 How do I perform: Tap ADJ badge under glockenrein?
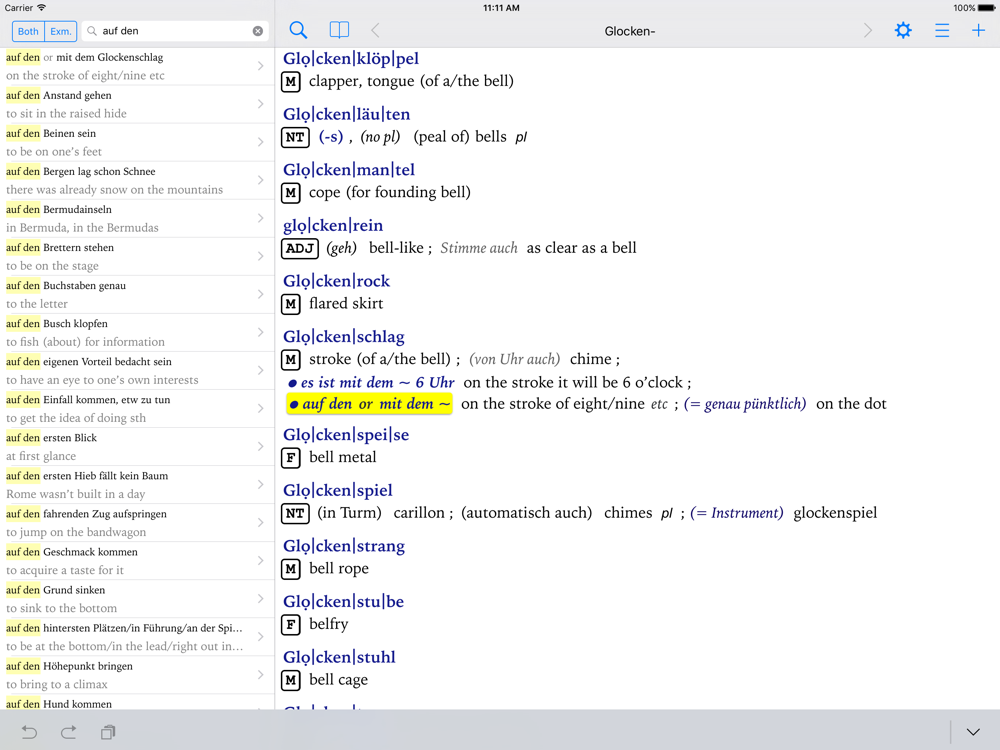point(299,248)
